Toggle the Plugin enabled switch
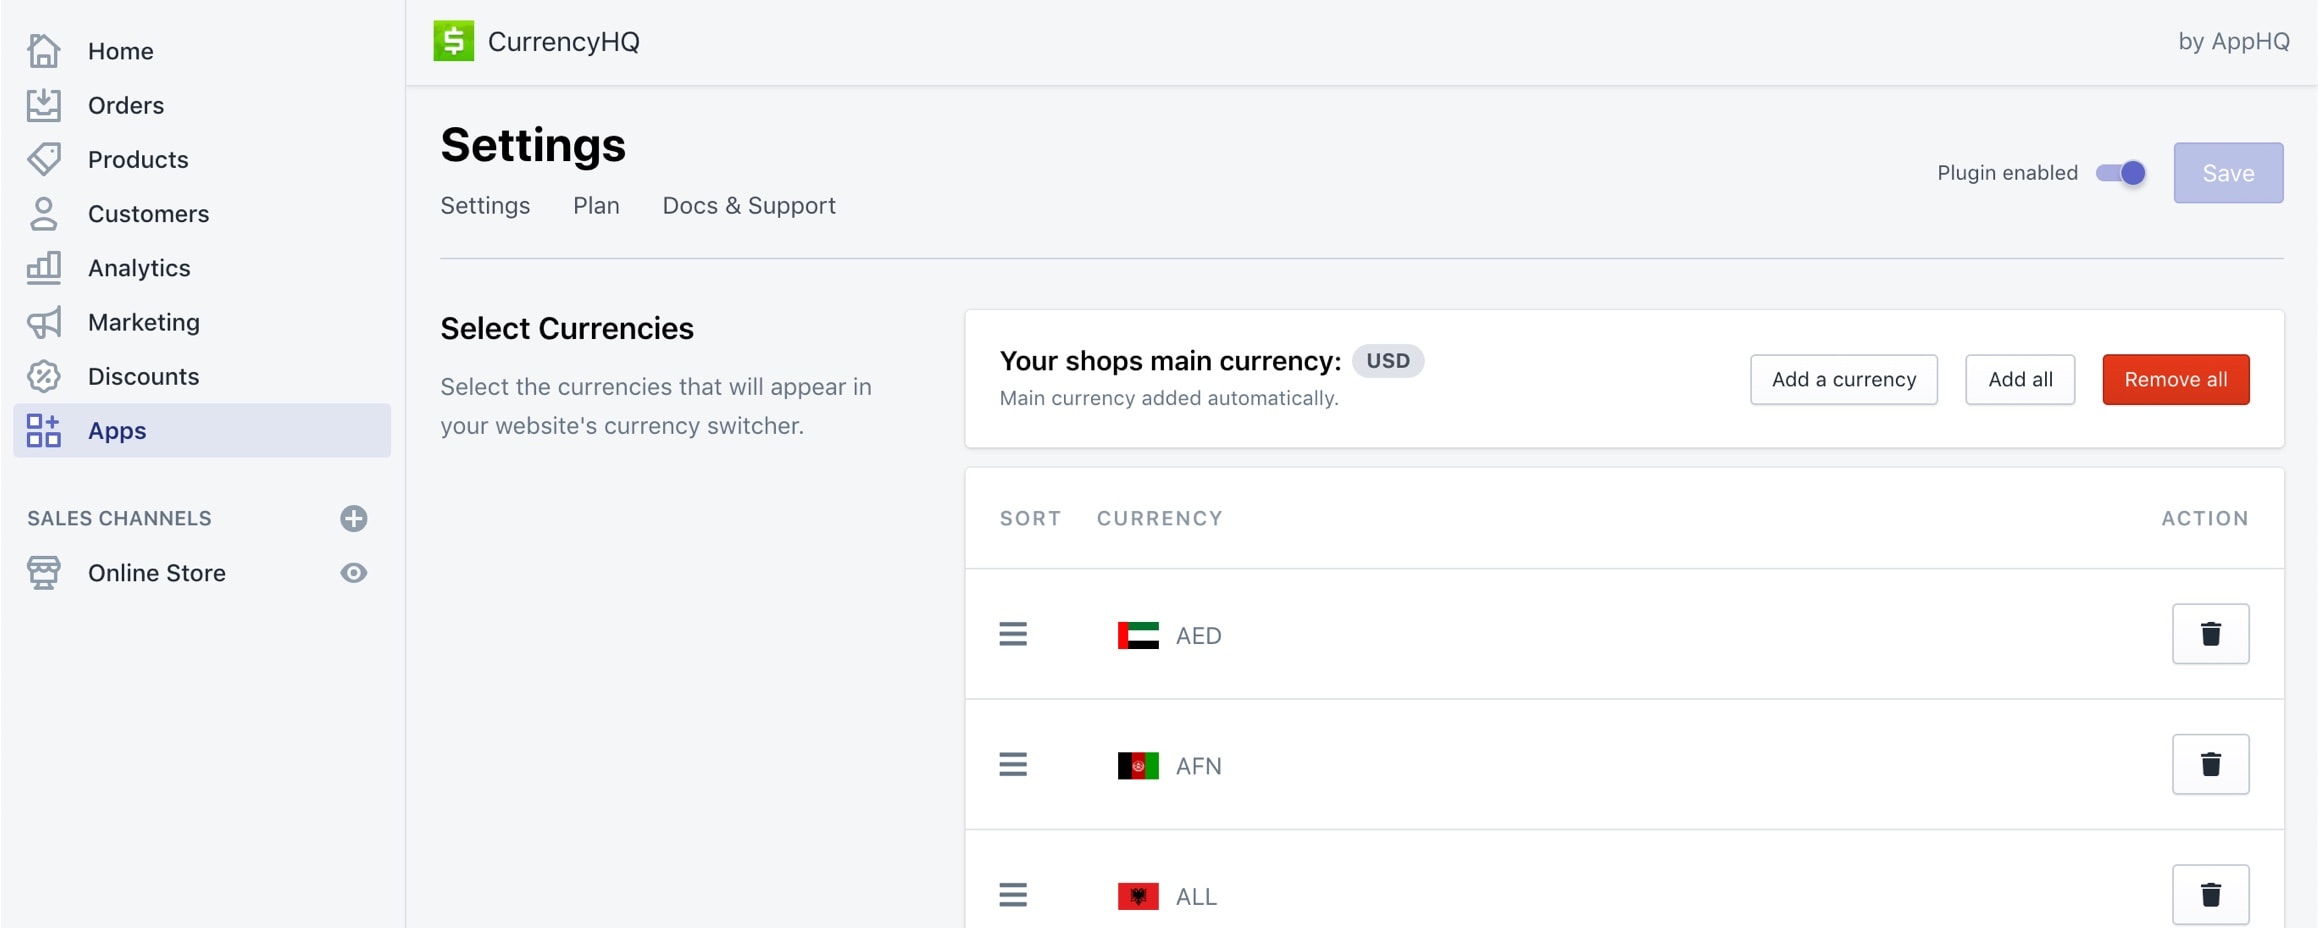2320x928 pixels. [x=2121, y=173]
